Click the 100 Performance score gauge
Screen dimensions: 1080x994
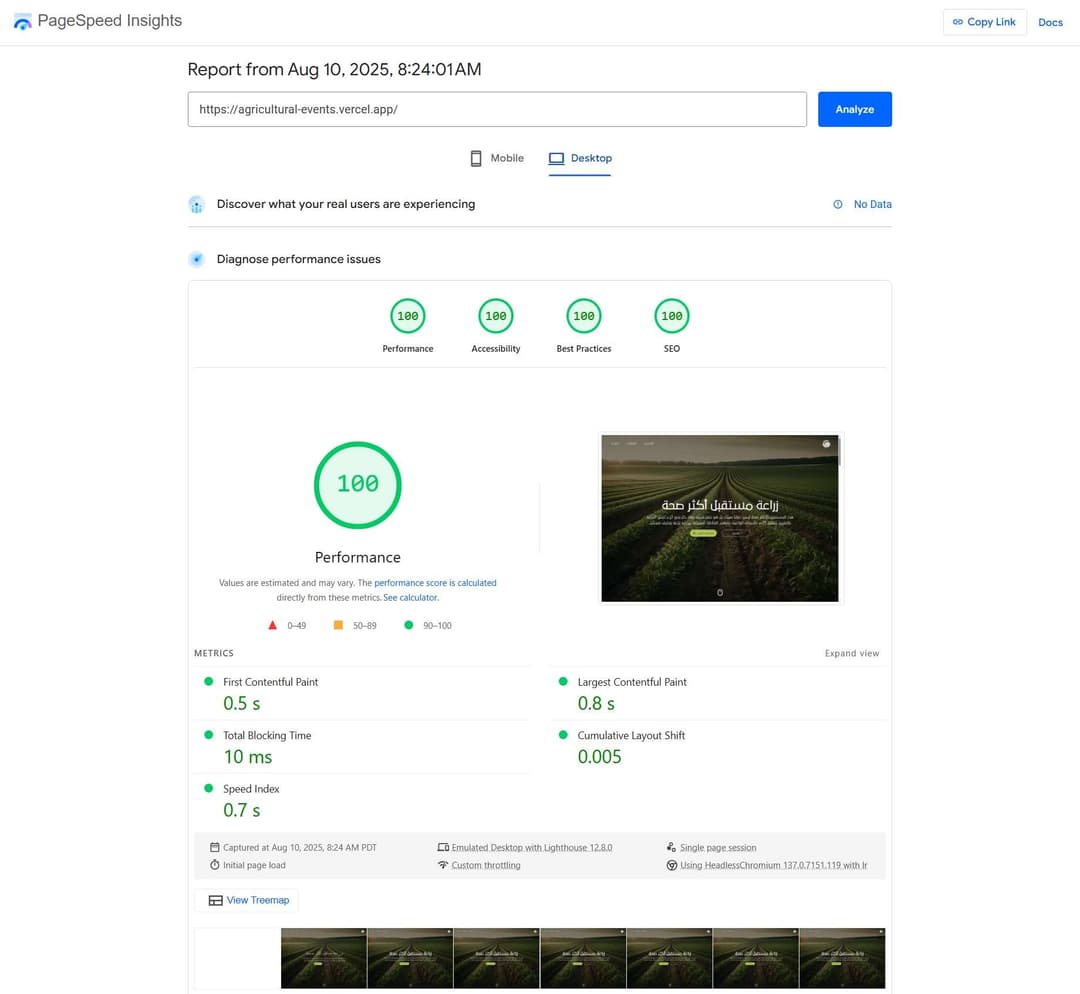click(x=358, y=485)
